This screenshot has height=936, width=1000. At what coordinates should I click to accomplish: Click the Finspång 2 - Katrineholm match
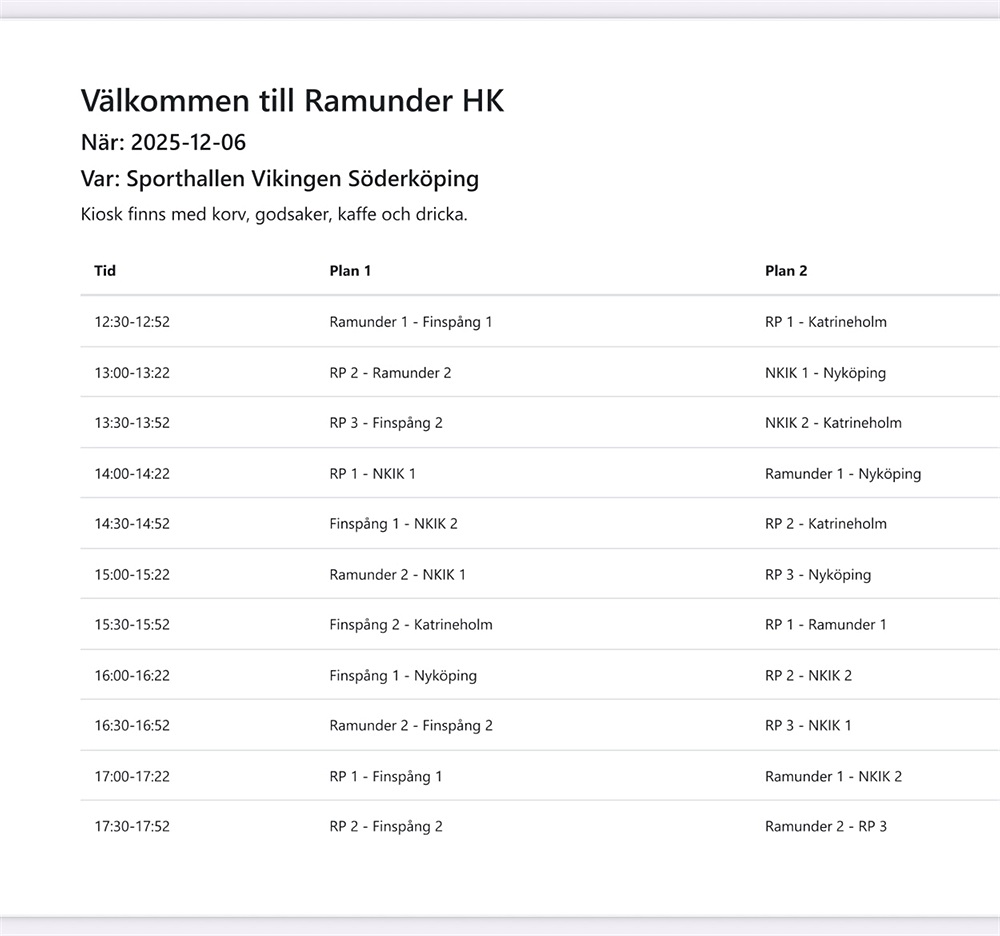(410, 625)
